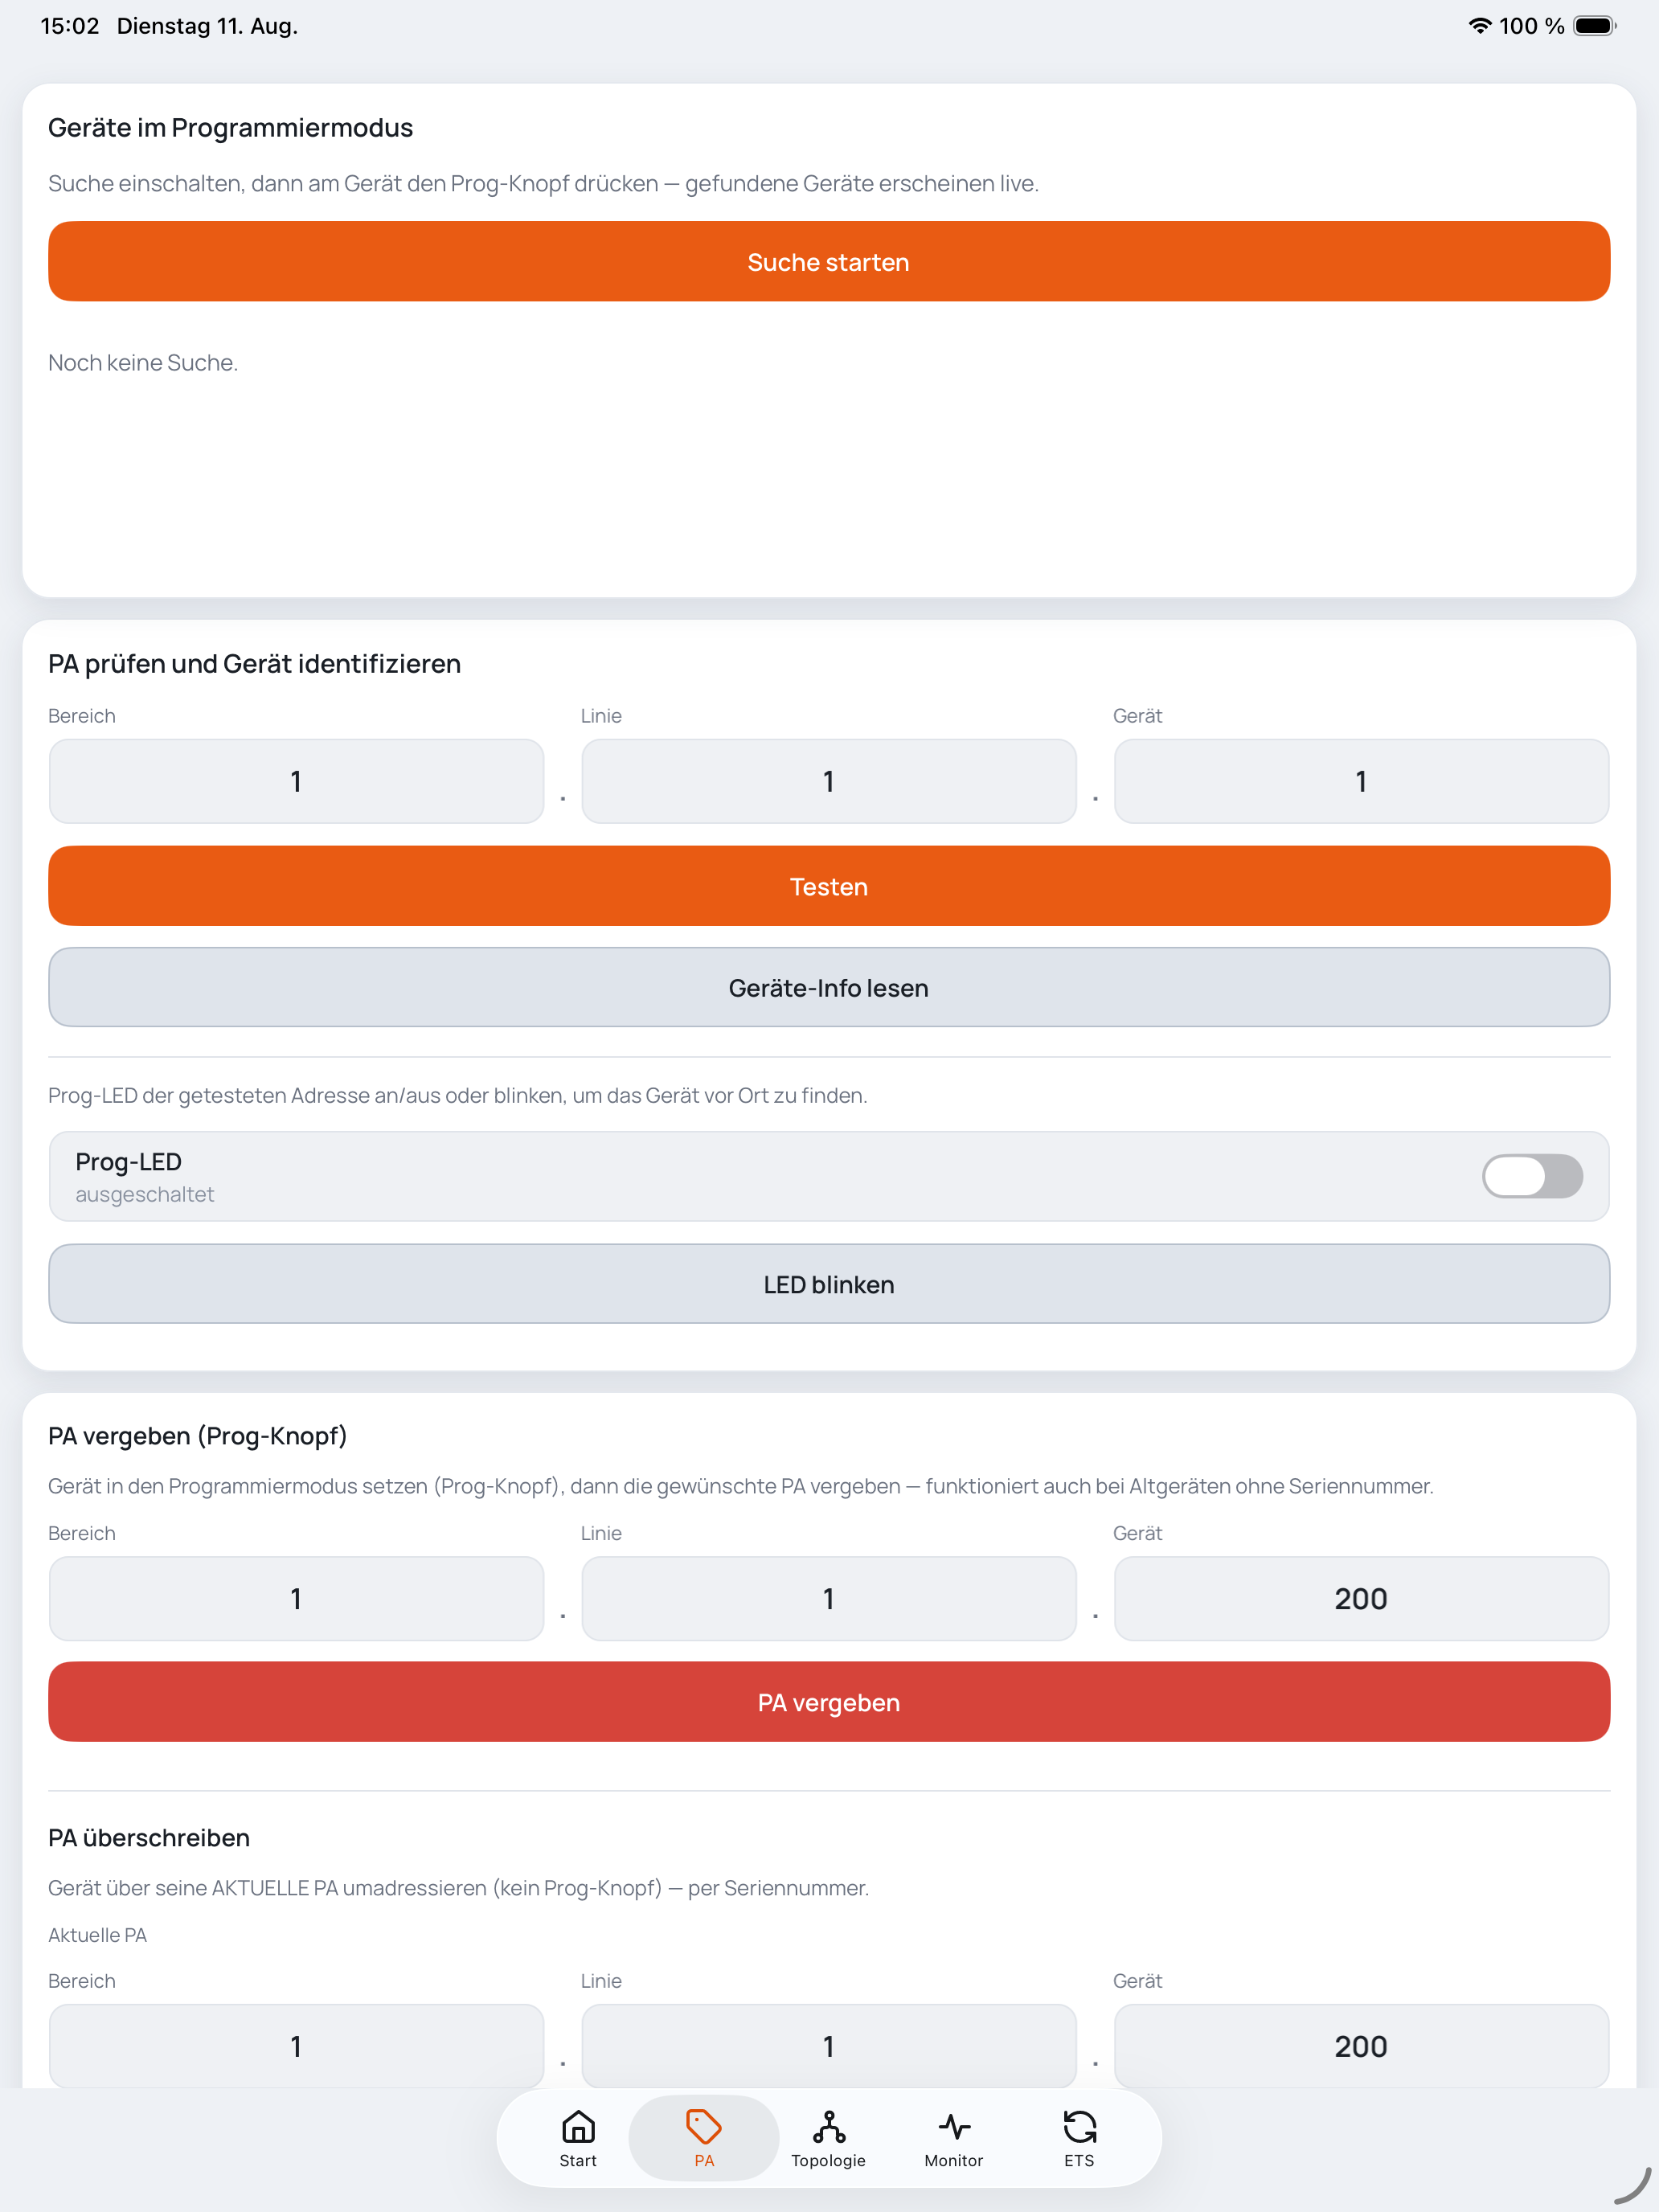Screen dimensions: 1659x2212
Task: Click the LED blinken button
Action: click(829, 1284)
